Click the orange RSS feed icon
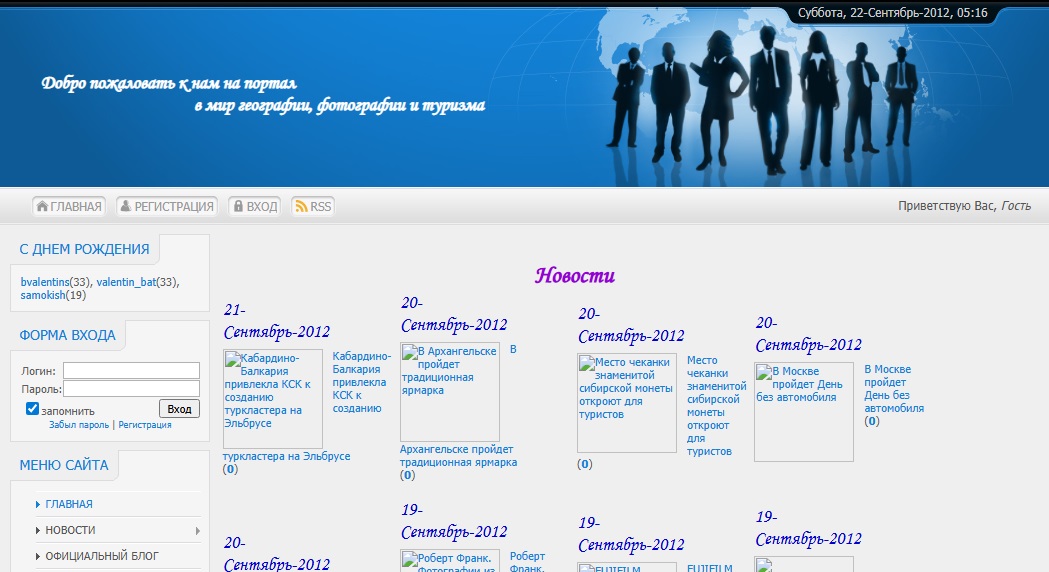 300,206
